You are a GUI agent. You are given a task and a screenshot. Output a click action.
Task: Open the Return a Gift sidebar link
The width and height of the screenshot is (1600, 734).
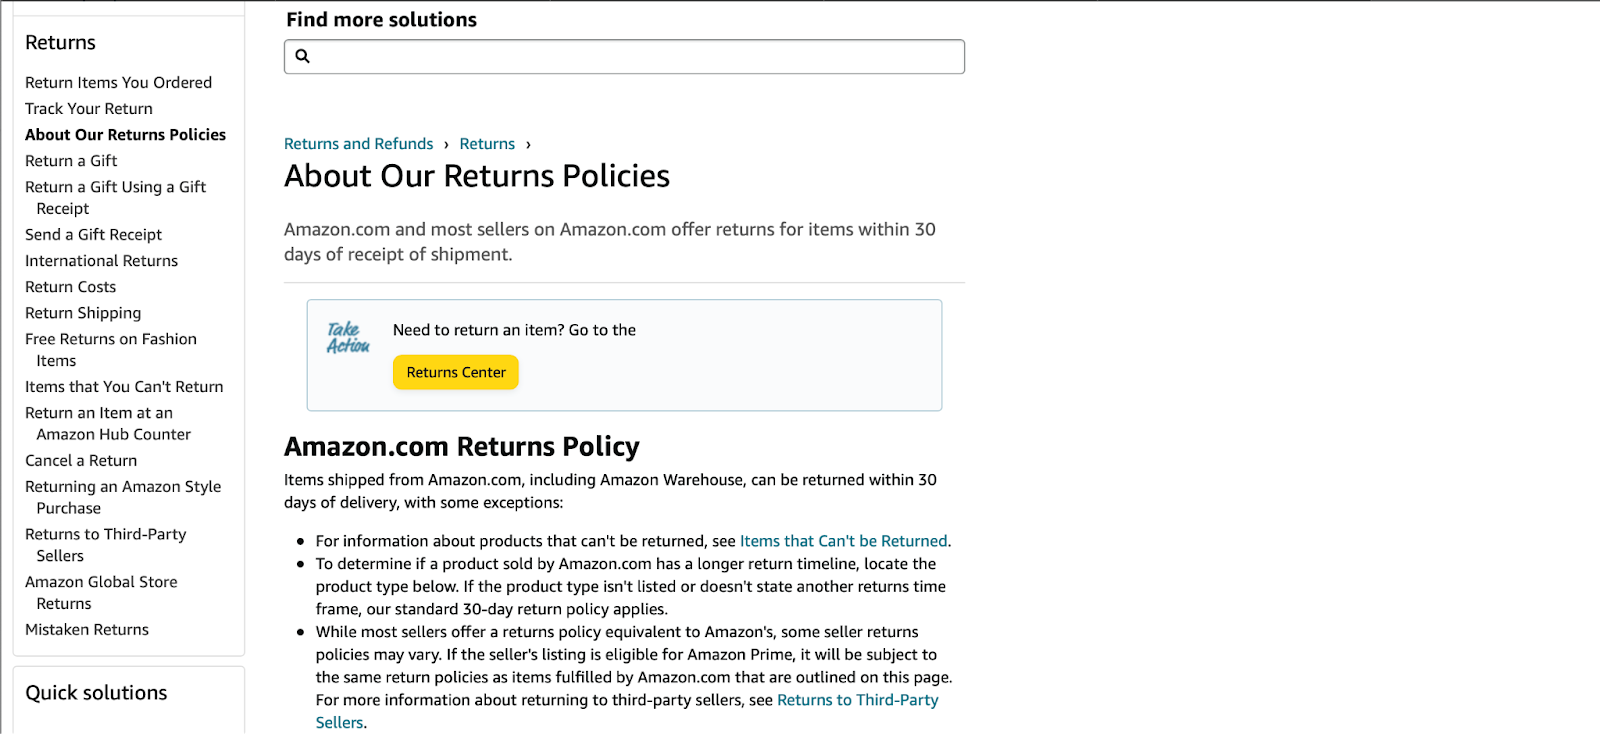point(71,161)
